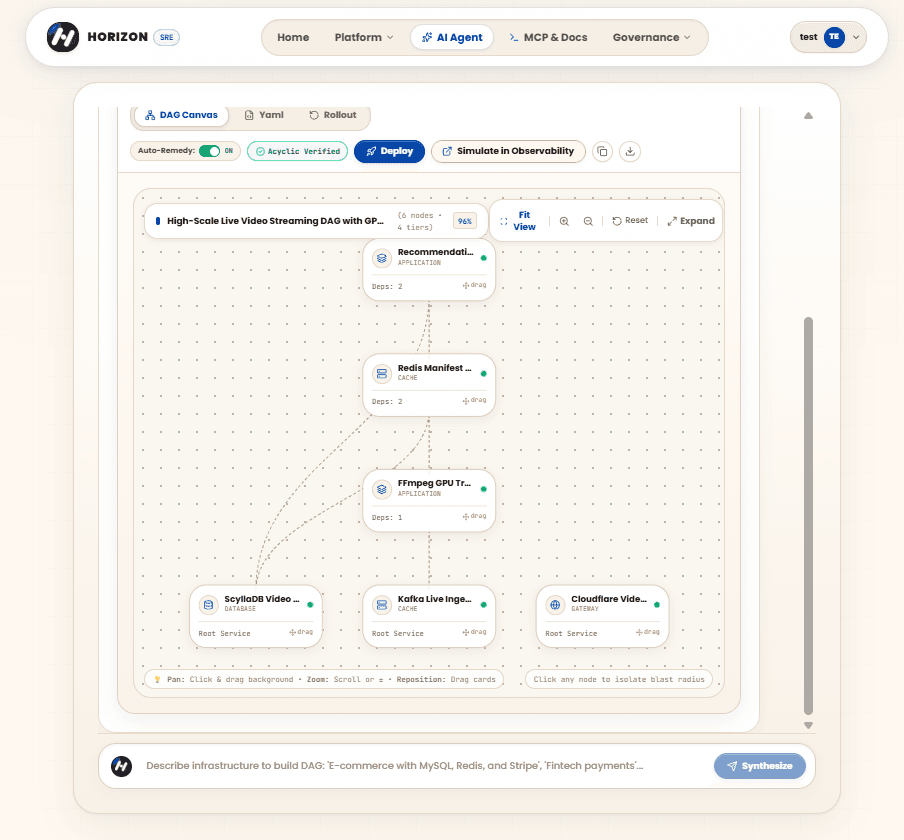904x840 pixels.
Task: Click the High-Scale Live Video Streaming DAG title
Action: (x=275, y=221)
